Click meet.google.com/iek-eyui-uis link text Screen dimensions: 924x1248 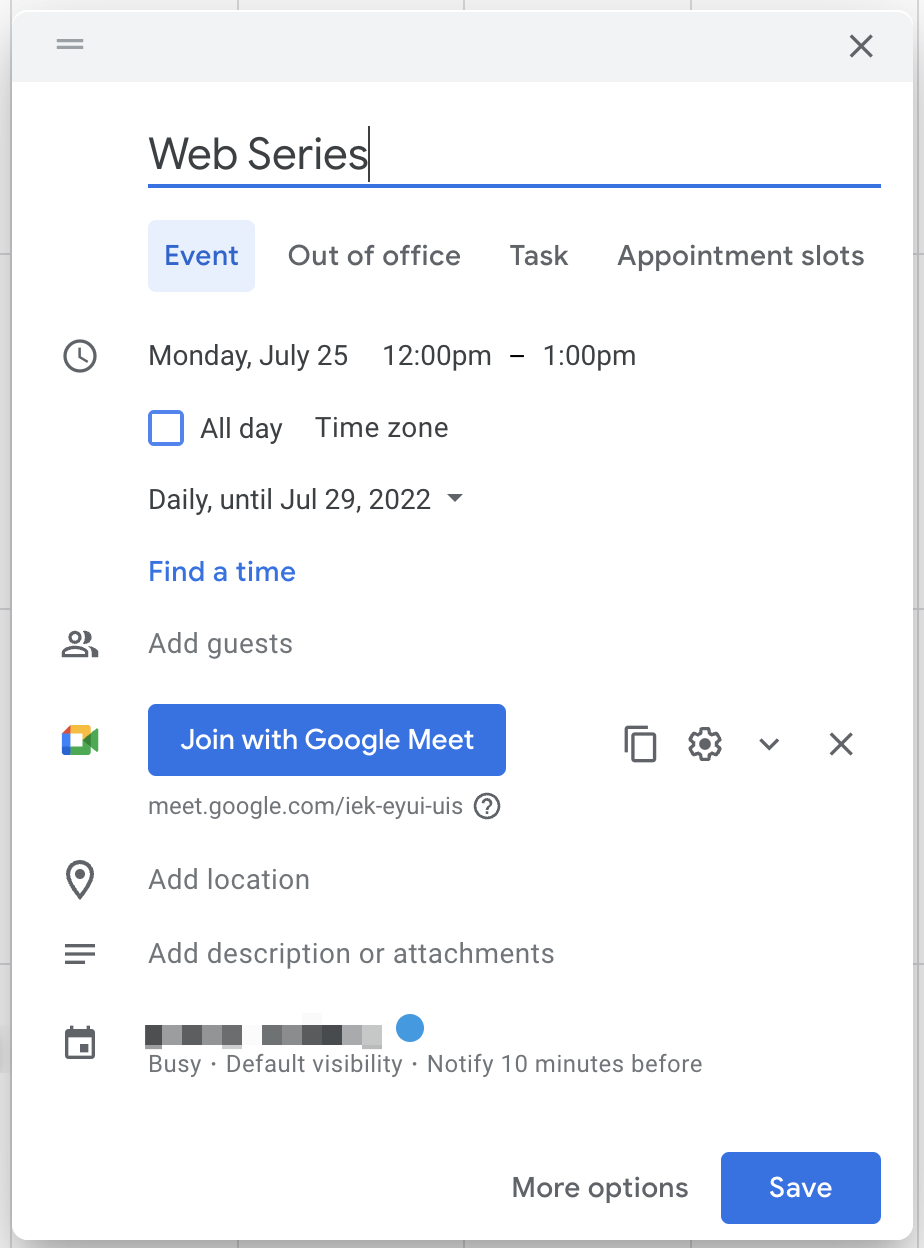(x=306, y=806)
